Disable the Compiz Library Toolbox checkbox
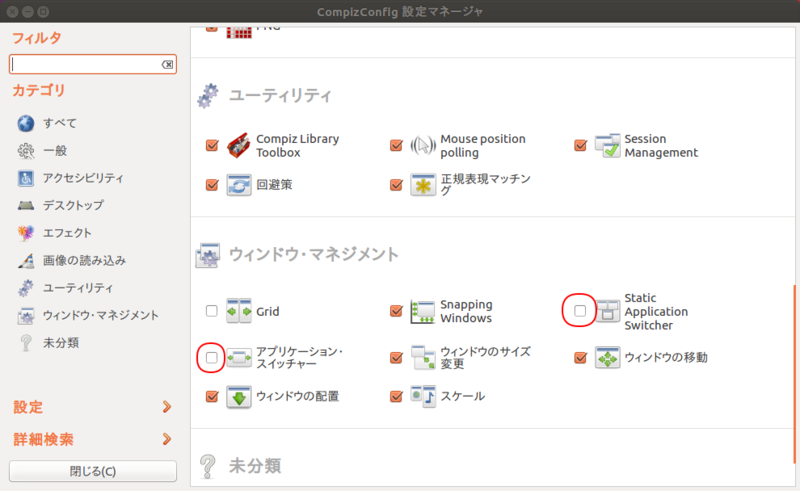 212,145
